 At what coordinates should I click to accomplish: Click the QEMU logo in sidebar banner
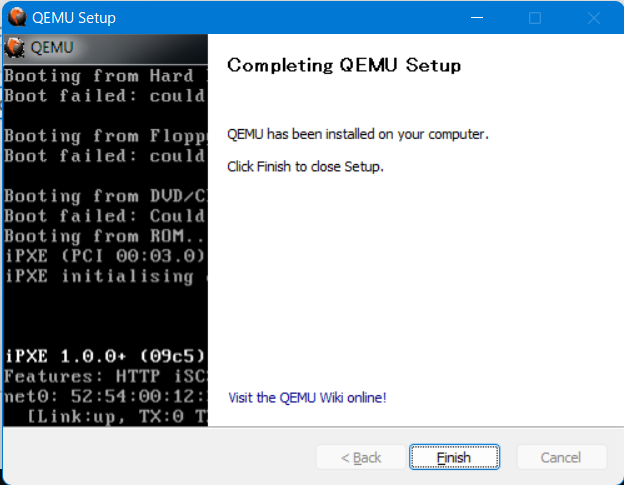[x=15, y=47]
